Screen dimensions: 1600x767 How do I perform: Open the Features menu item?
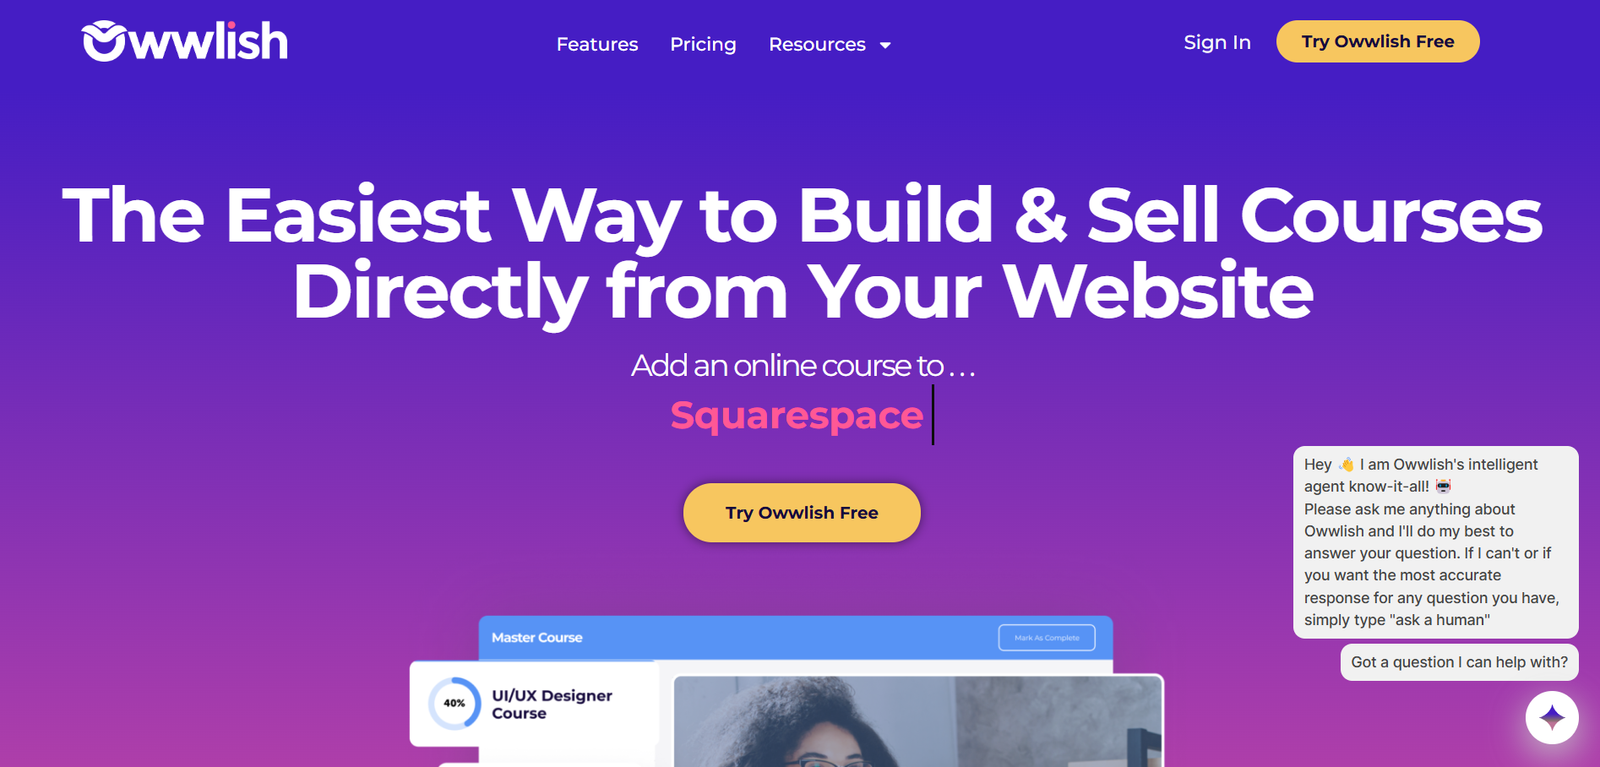[597, 44]
